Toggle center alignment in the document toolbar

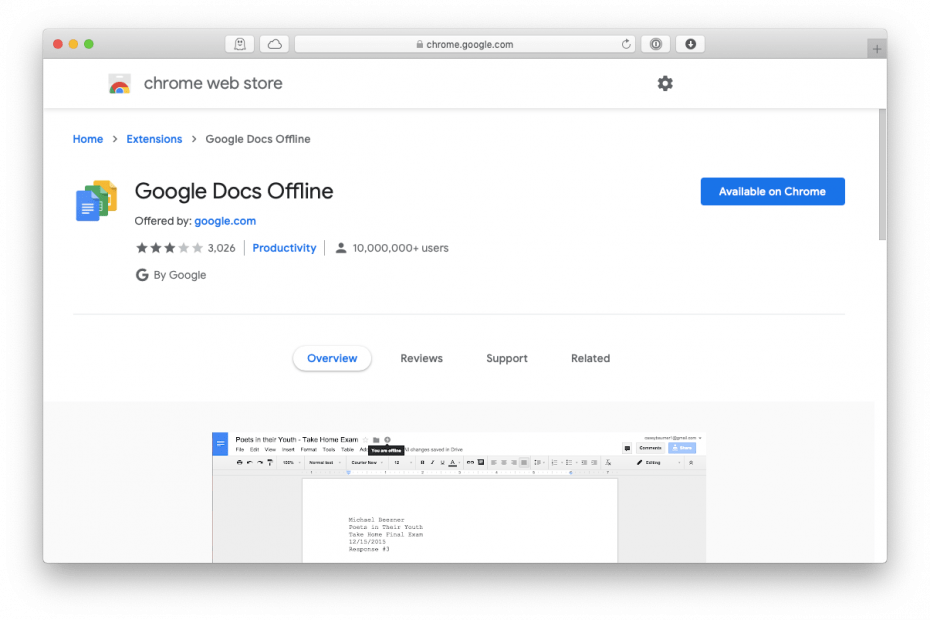click(504, 462)
